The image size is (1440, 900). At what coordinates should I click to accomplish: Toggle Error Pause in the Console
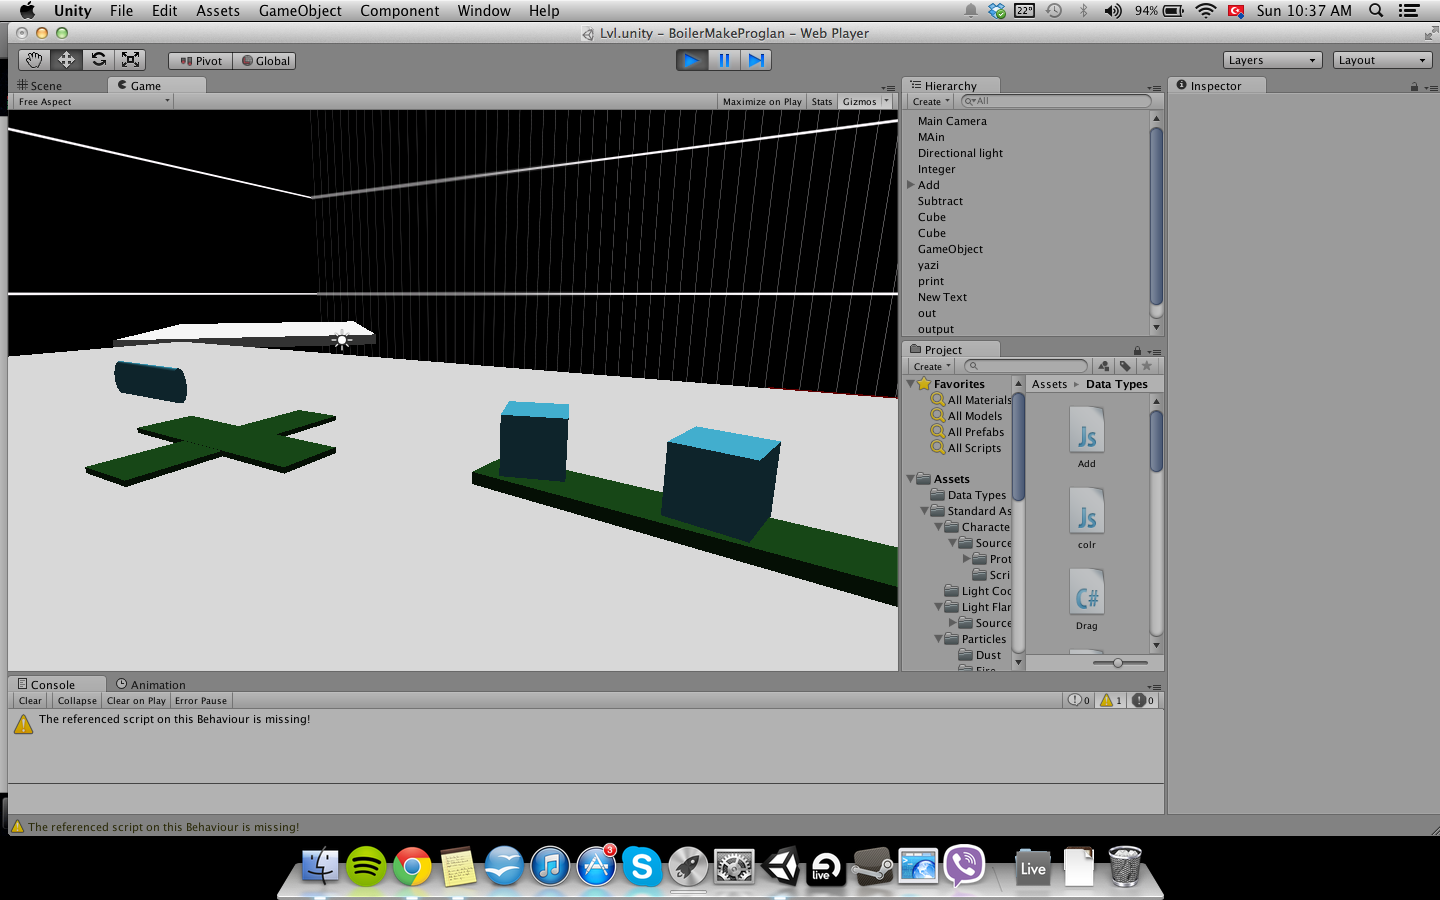(201, 701)
